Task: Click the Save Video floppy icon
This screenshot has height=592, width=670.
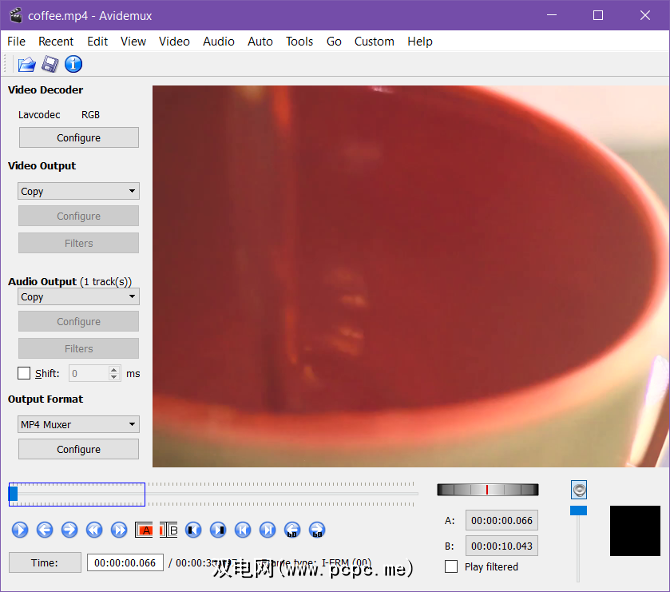Action: point(49,65)
